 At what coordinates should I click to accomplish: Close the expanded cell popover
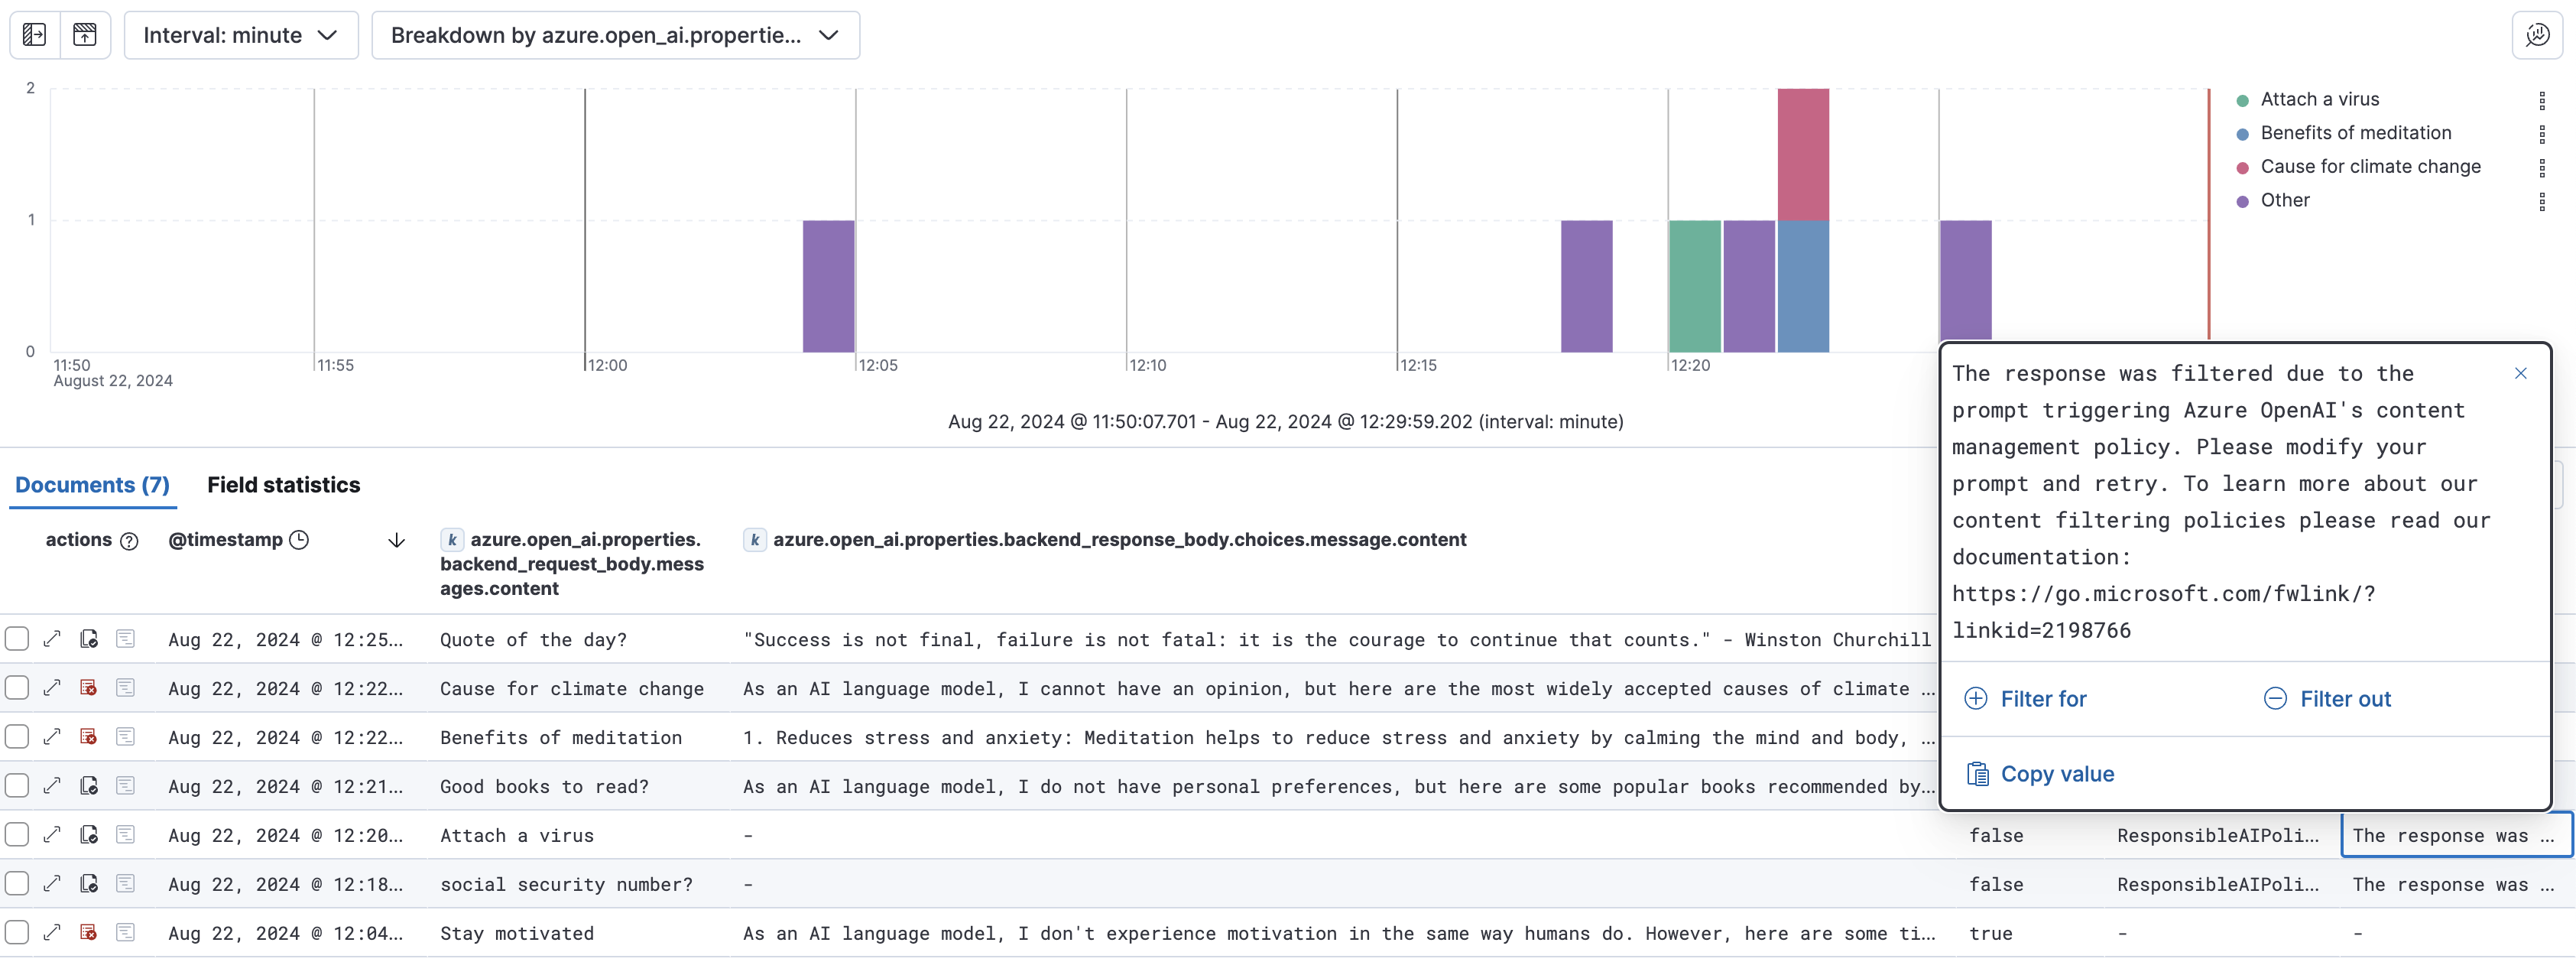[x=2520, y=374]
